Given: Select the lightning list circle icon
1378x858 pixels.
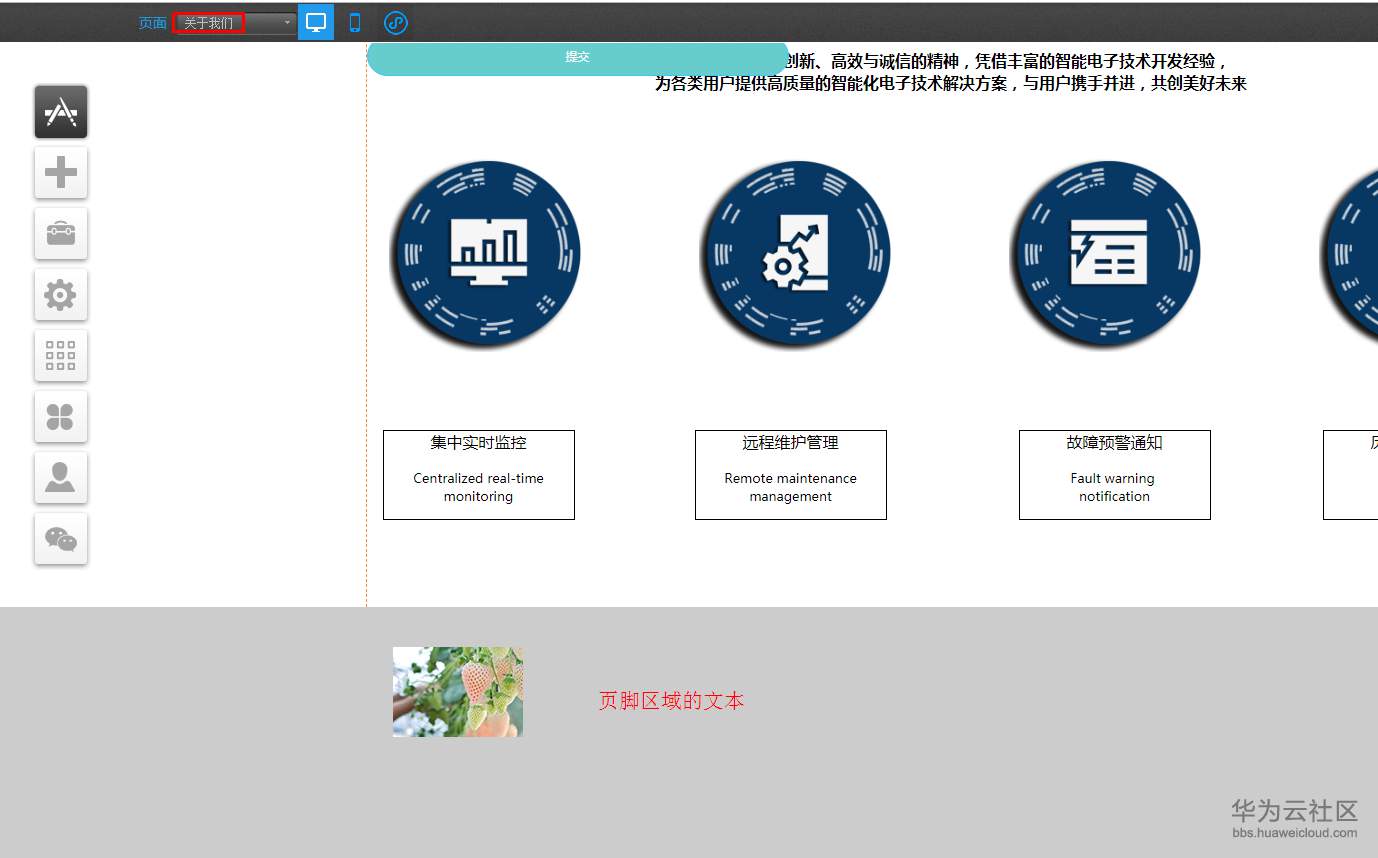Looking at the screenshot, I should tap(1106, 255).
